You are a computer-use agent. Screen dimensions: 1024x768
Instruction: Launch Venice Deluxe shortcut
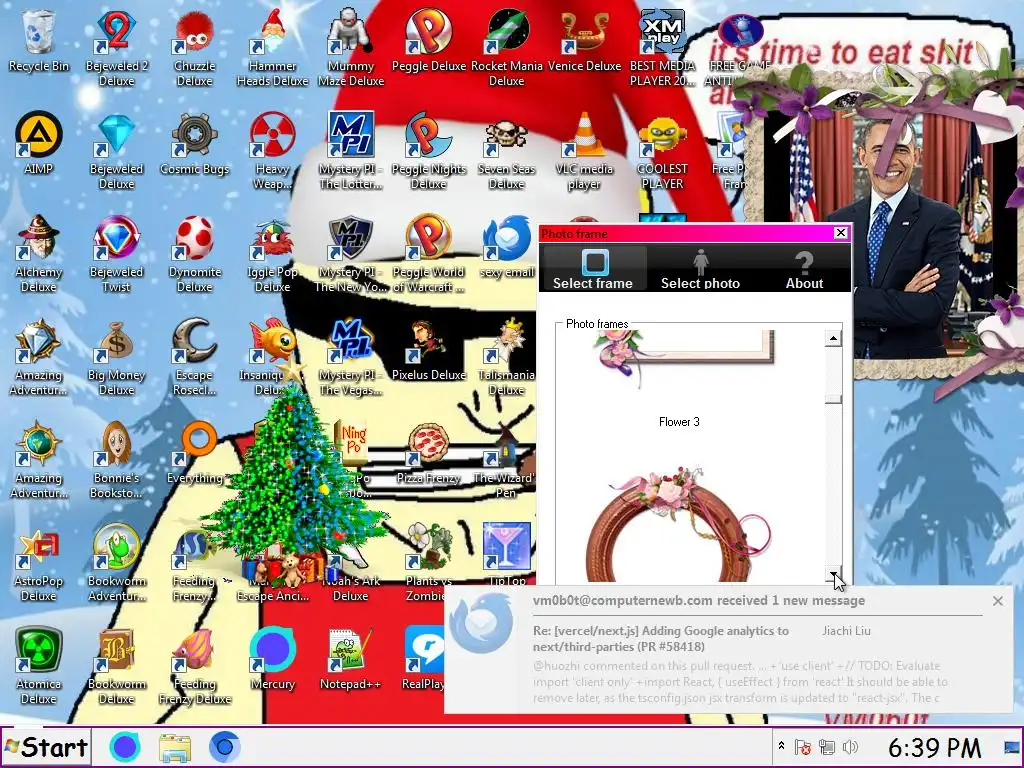584,39
